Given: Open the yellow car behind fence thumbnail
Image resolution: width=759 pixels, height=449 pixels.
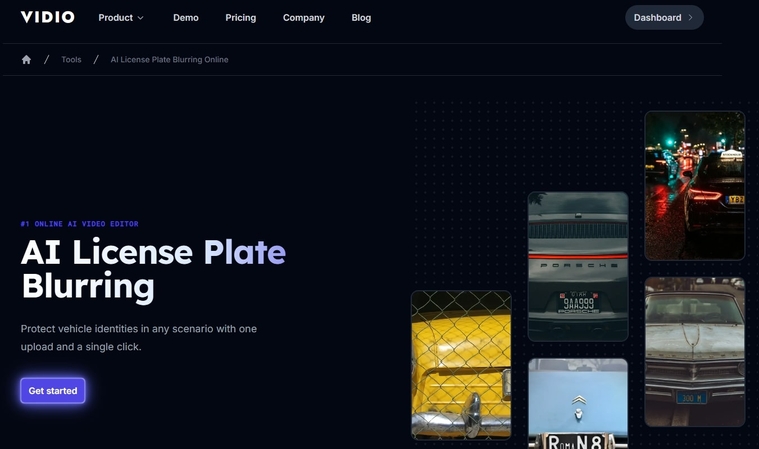Looking at the screenshot, I should point(461,365).
